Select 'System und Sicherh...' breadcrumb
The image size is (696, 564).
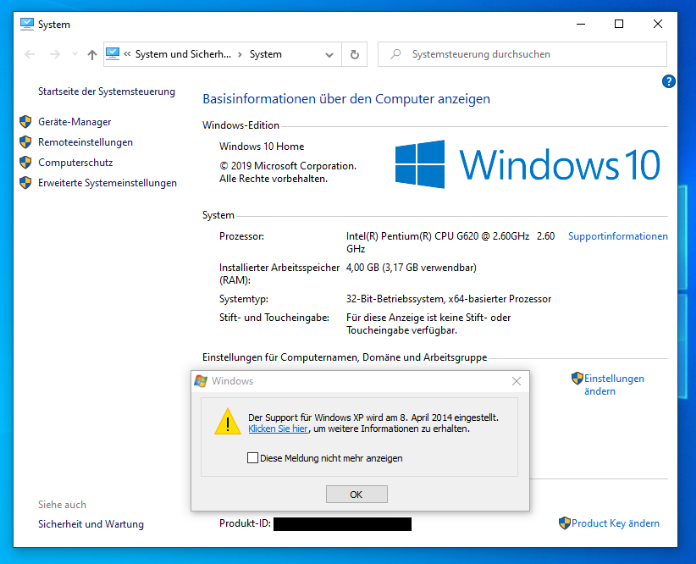tap(183, 54)
